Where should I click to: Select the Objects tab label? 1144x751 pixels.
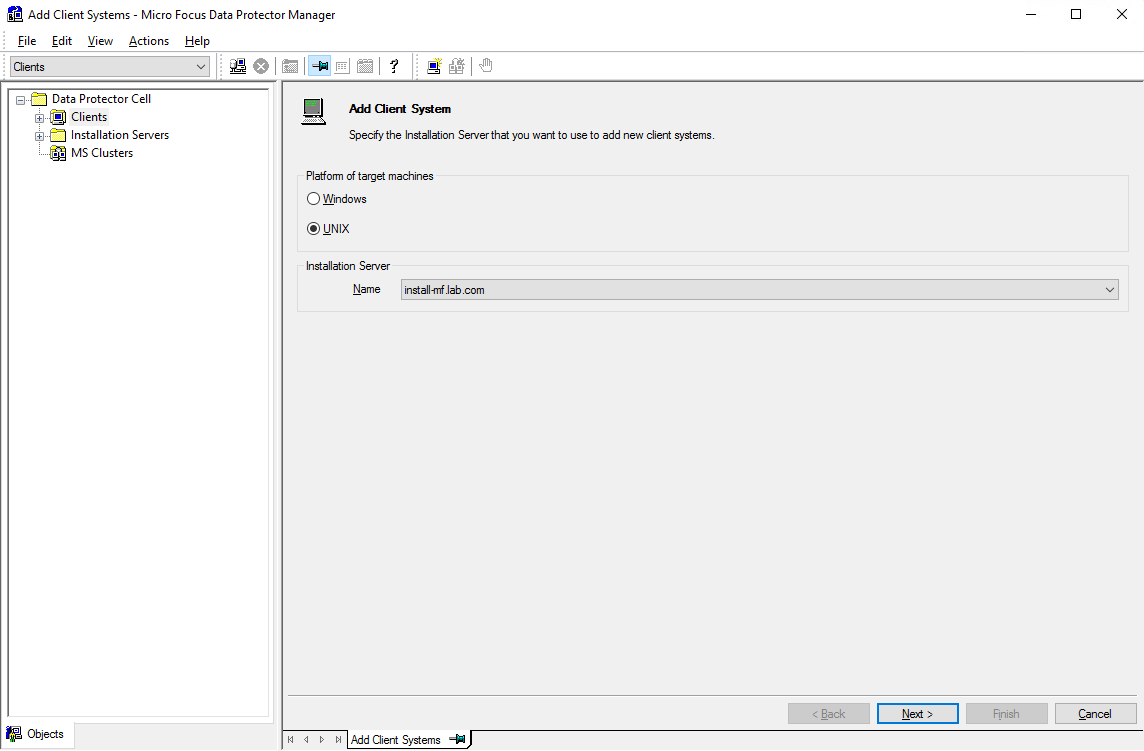(45, 734)
